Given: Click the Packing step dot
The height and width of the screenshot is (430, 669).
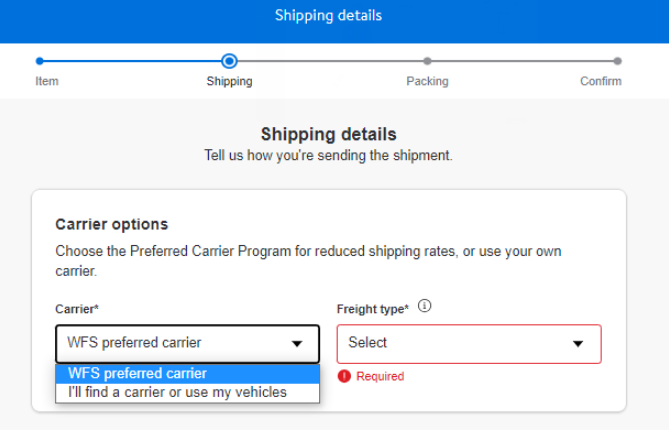Looking at the screenshot, I should pos(427,61).
